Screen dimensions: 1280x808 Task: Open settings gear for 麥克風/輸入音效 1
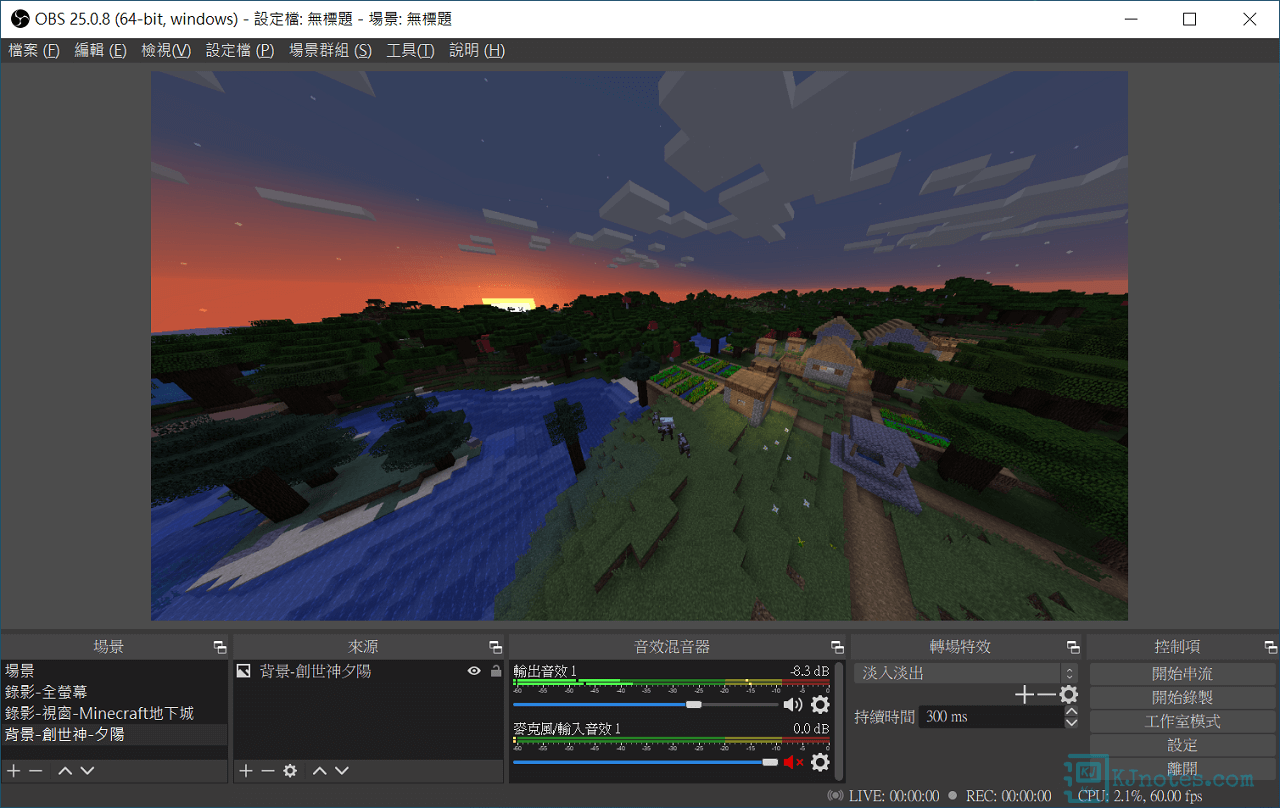[820, 762]
